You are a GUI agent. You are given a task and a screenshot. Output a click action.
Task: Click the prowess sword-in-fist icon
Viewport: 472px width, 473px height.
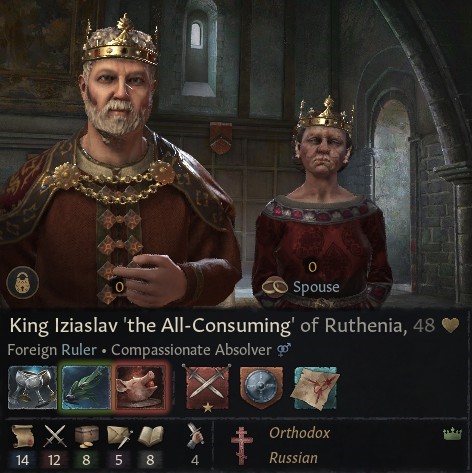195,435
